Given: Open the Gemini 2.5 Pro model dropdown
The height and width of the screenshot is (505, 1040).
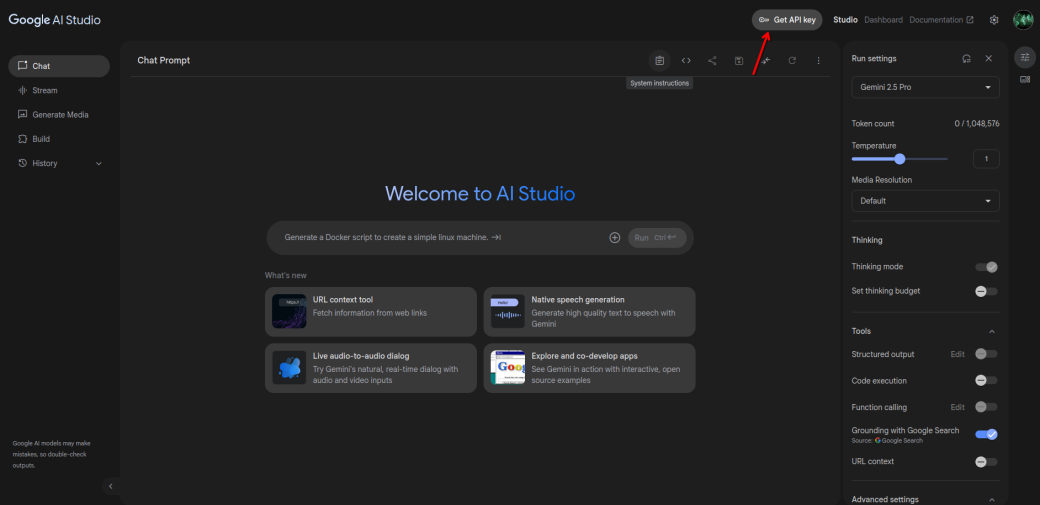Looking at the screenshot, I should (x=925, y=87).
